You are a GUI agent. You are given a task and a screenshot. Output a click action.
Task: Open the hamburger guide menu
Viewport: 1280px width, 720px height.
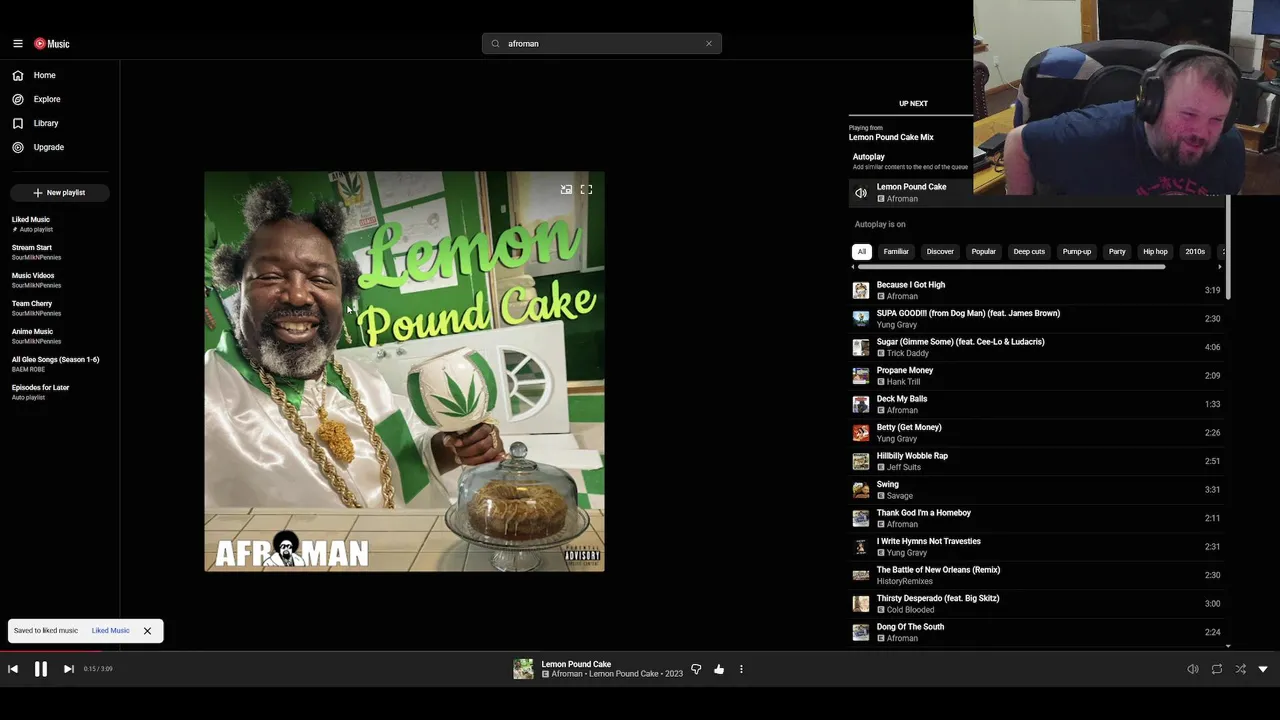point(17,44)
